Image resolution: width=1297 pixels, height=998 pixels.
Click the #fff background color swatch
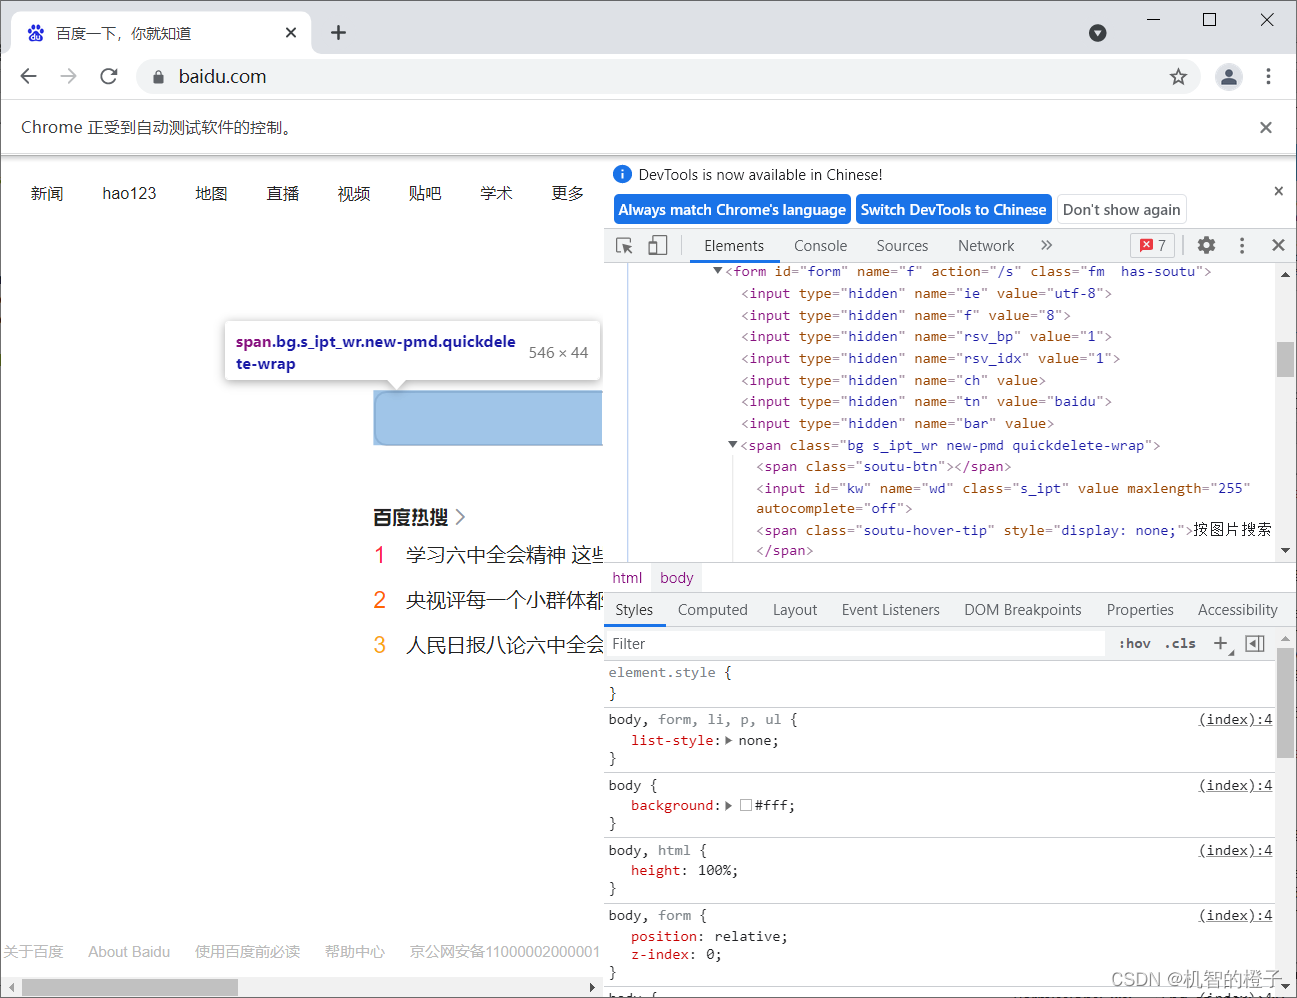(x=746, y=806)
